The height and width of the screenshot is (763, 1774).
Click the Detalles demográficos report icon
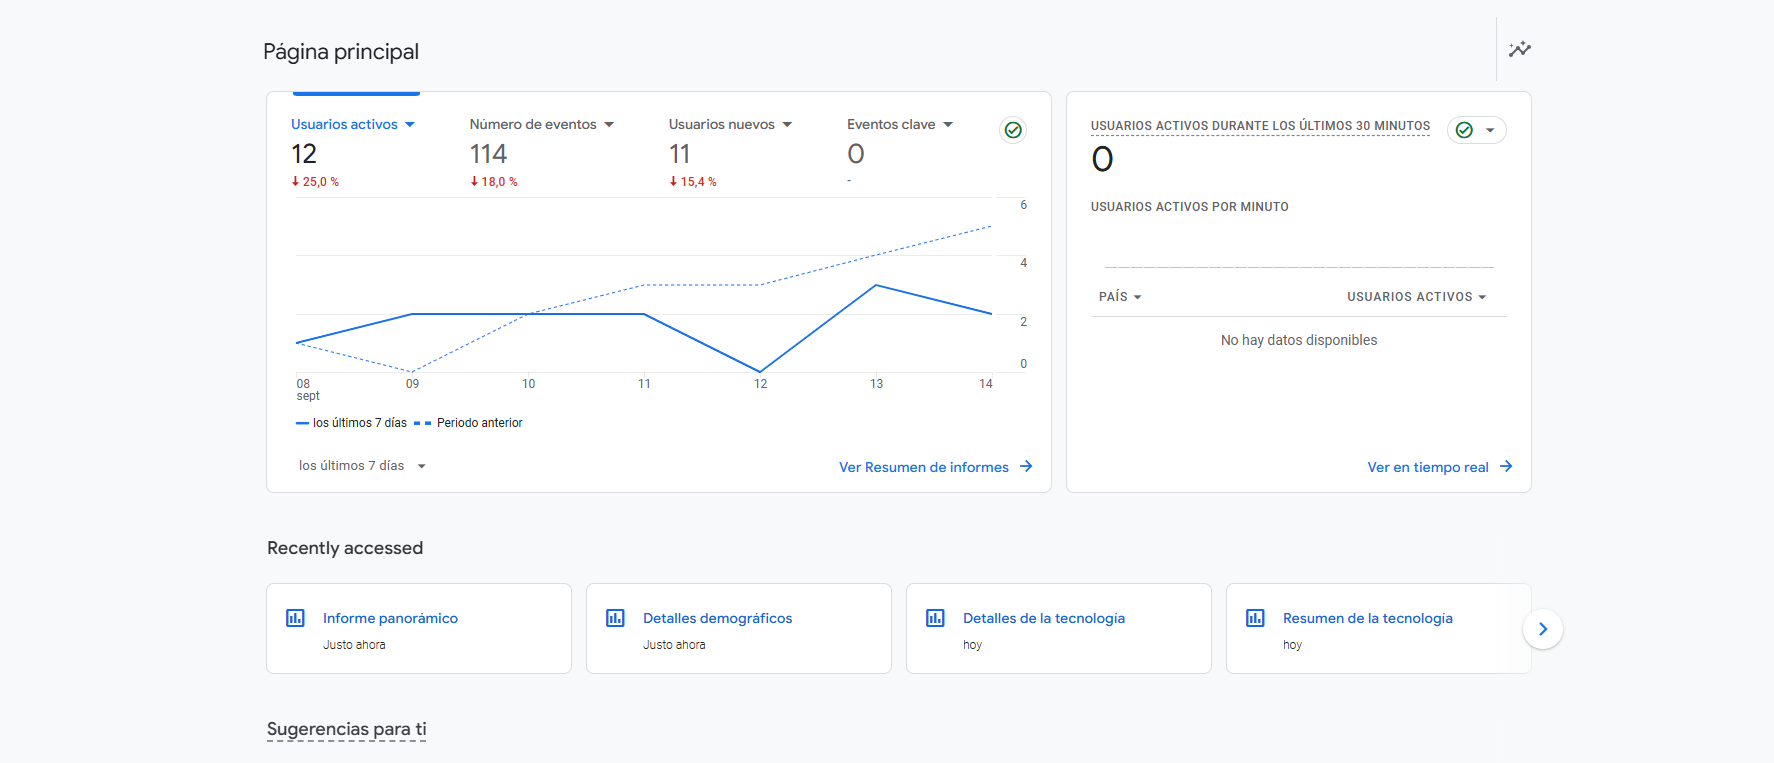[615, 618]
